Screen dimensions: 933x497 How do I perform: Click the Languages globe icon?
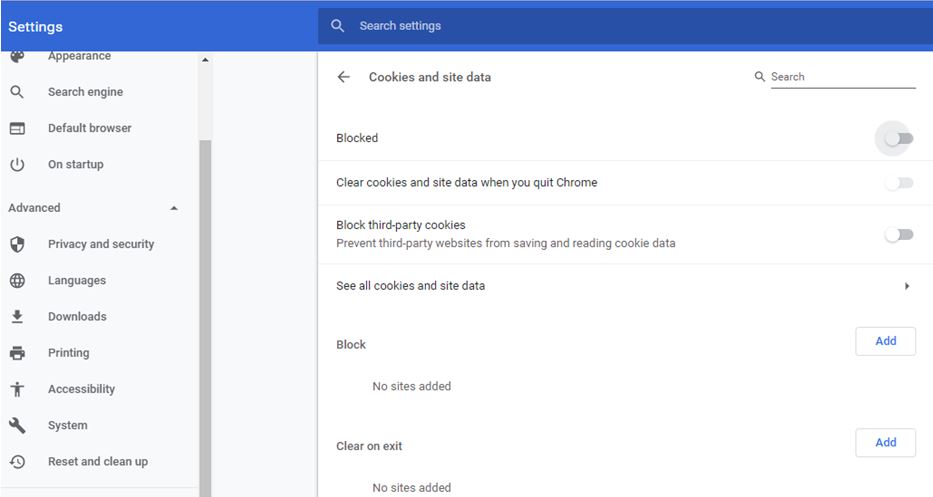pyautogui.click(x=17, y=280)
